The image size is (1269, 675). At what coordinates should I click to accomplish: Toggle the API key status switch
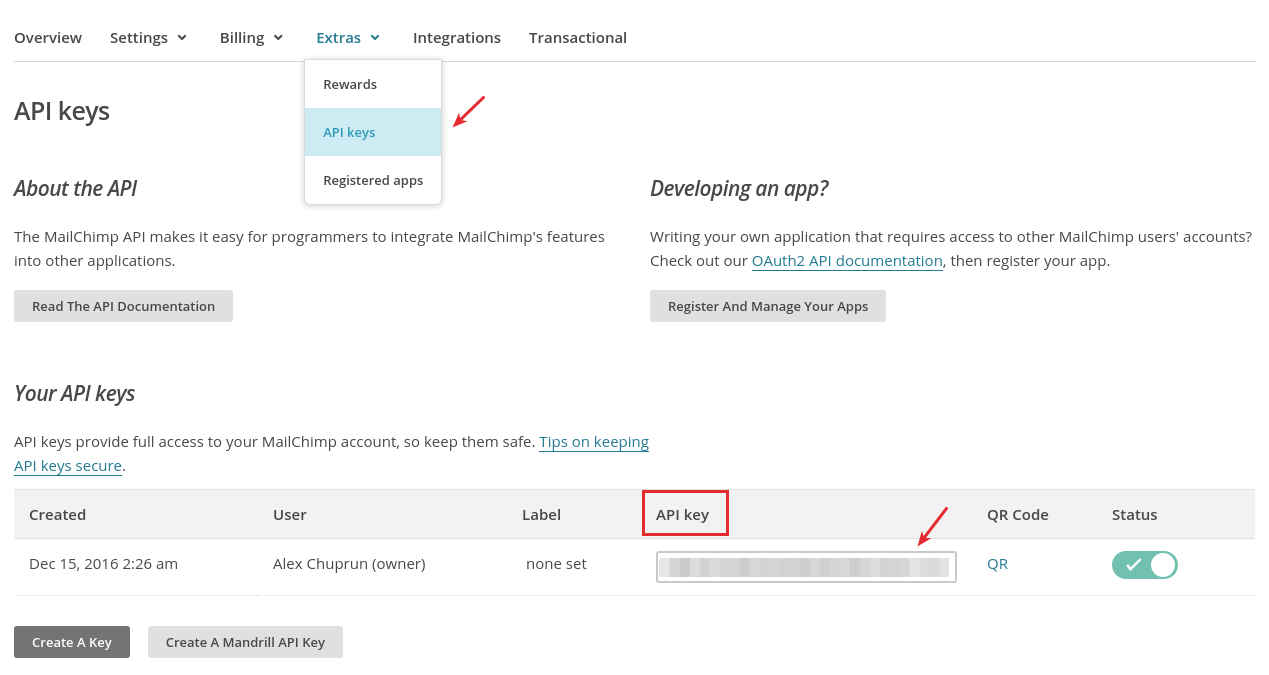[1145, 565]
